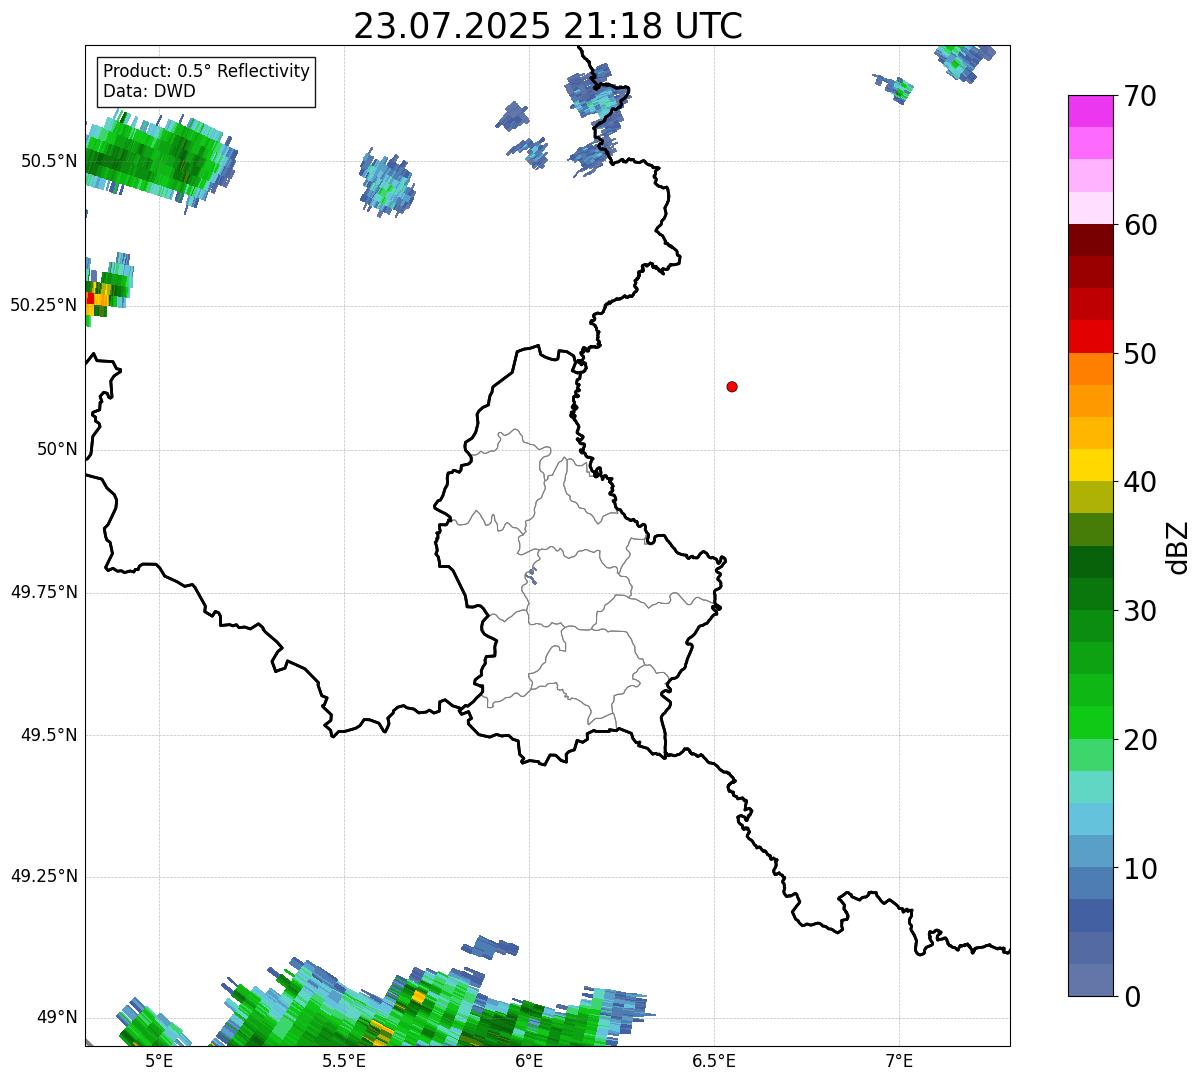Click the 50.25°N latitude label

(43, 305)
